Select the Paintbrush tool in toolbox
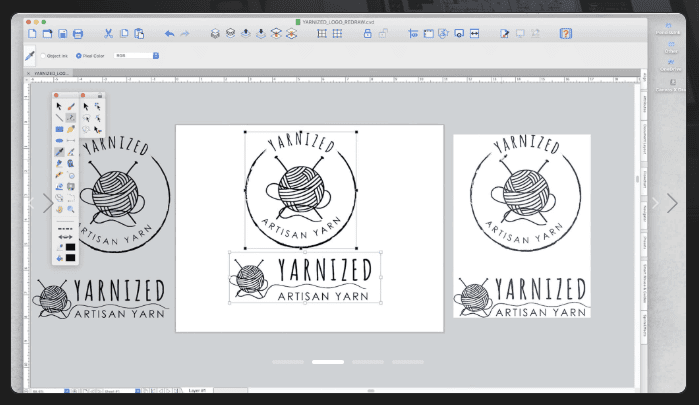The image size is (699, 405). point(71,107)
